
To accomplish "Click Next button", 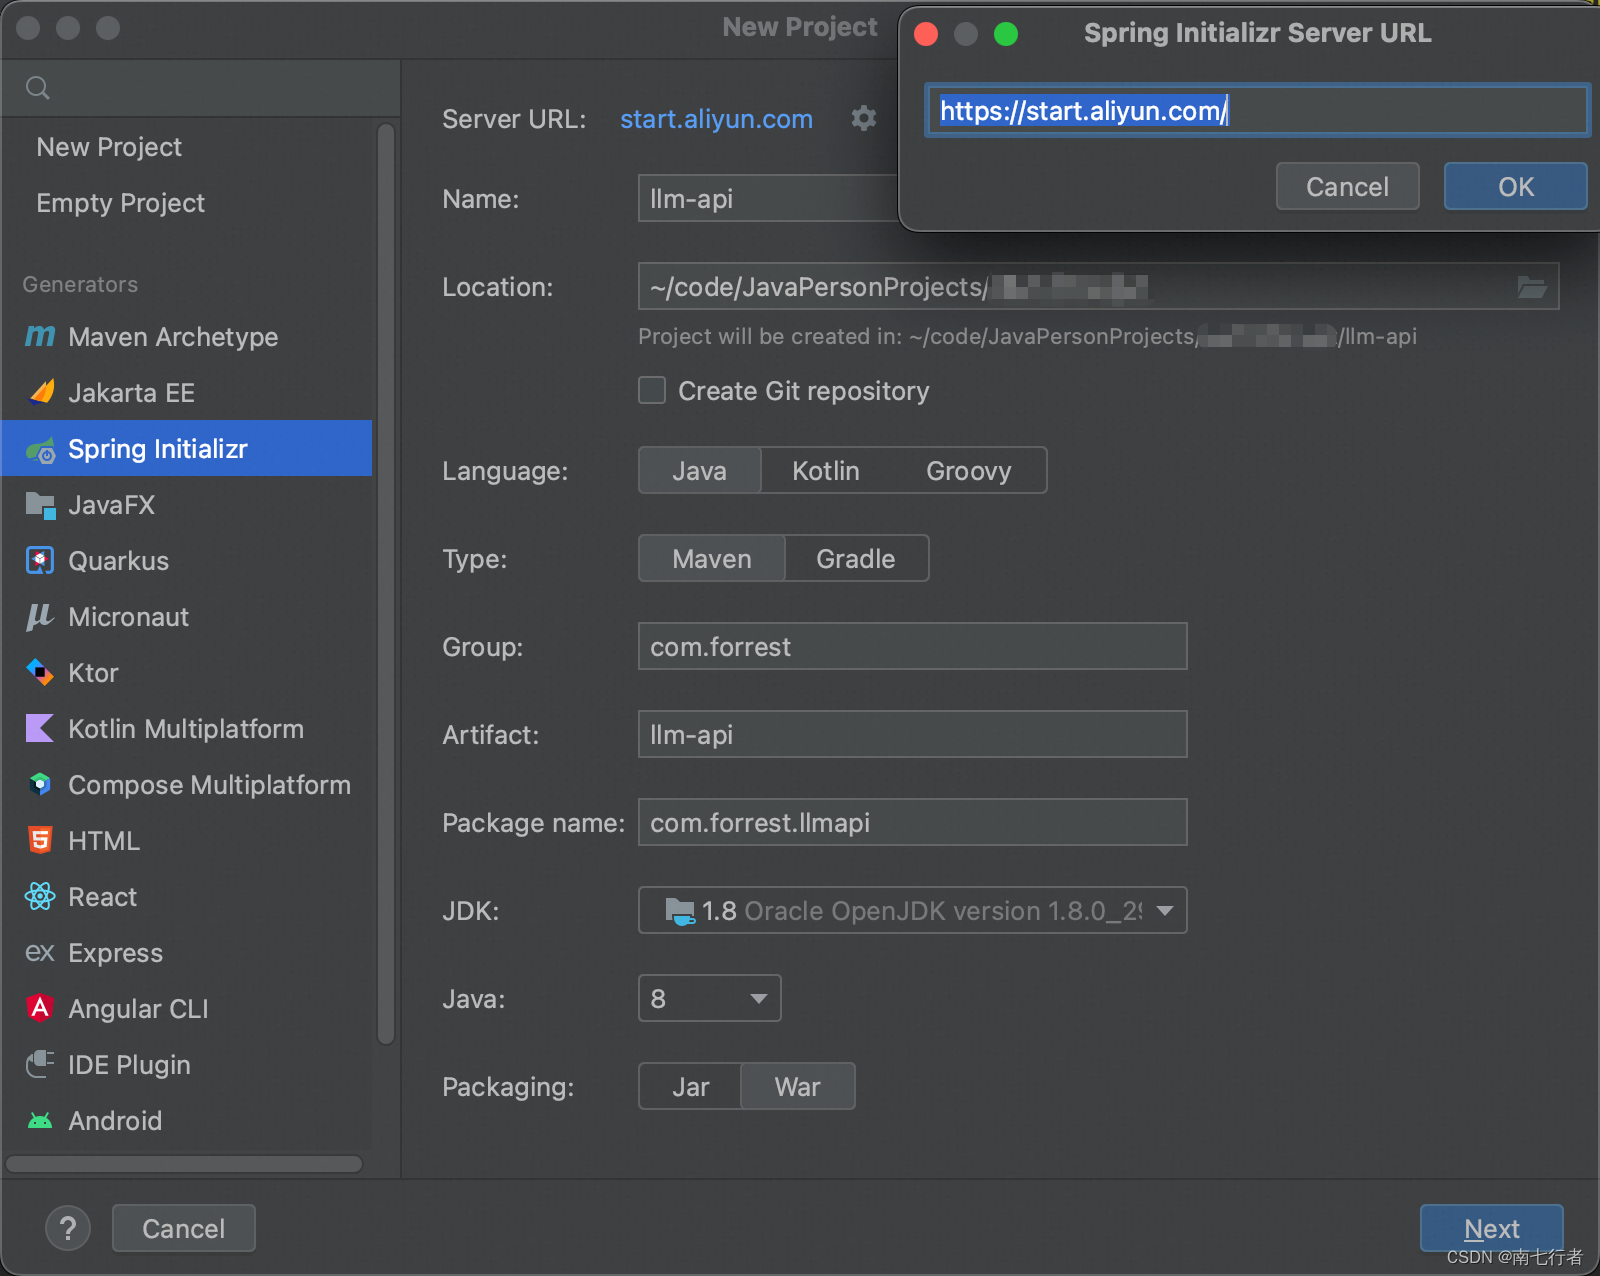I will tap(1491, 1228).
